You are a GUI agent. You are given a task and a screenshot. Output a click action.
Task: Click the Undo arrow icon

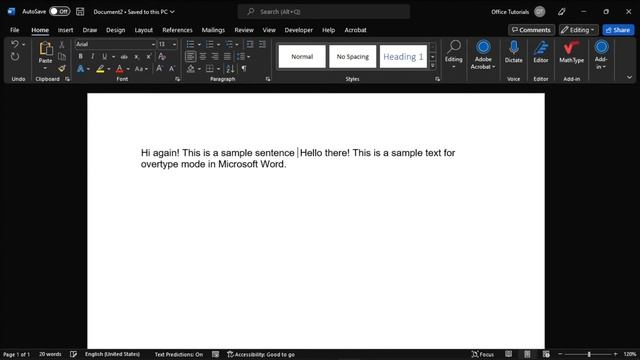pos(15,44)
